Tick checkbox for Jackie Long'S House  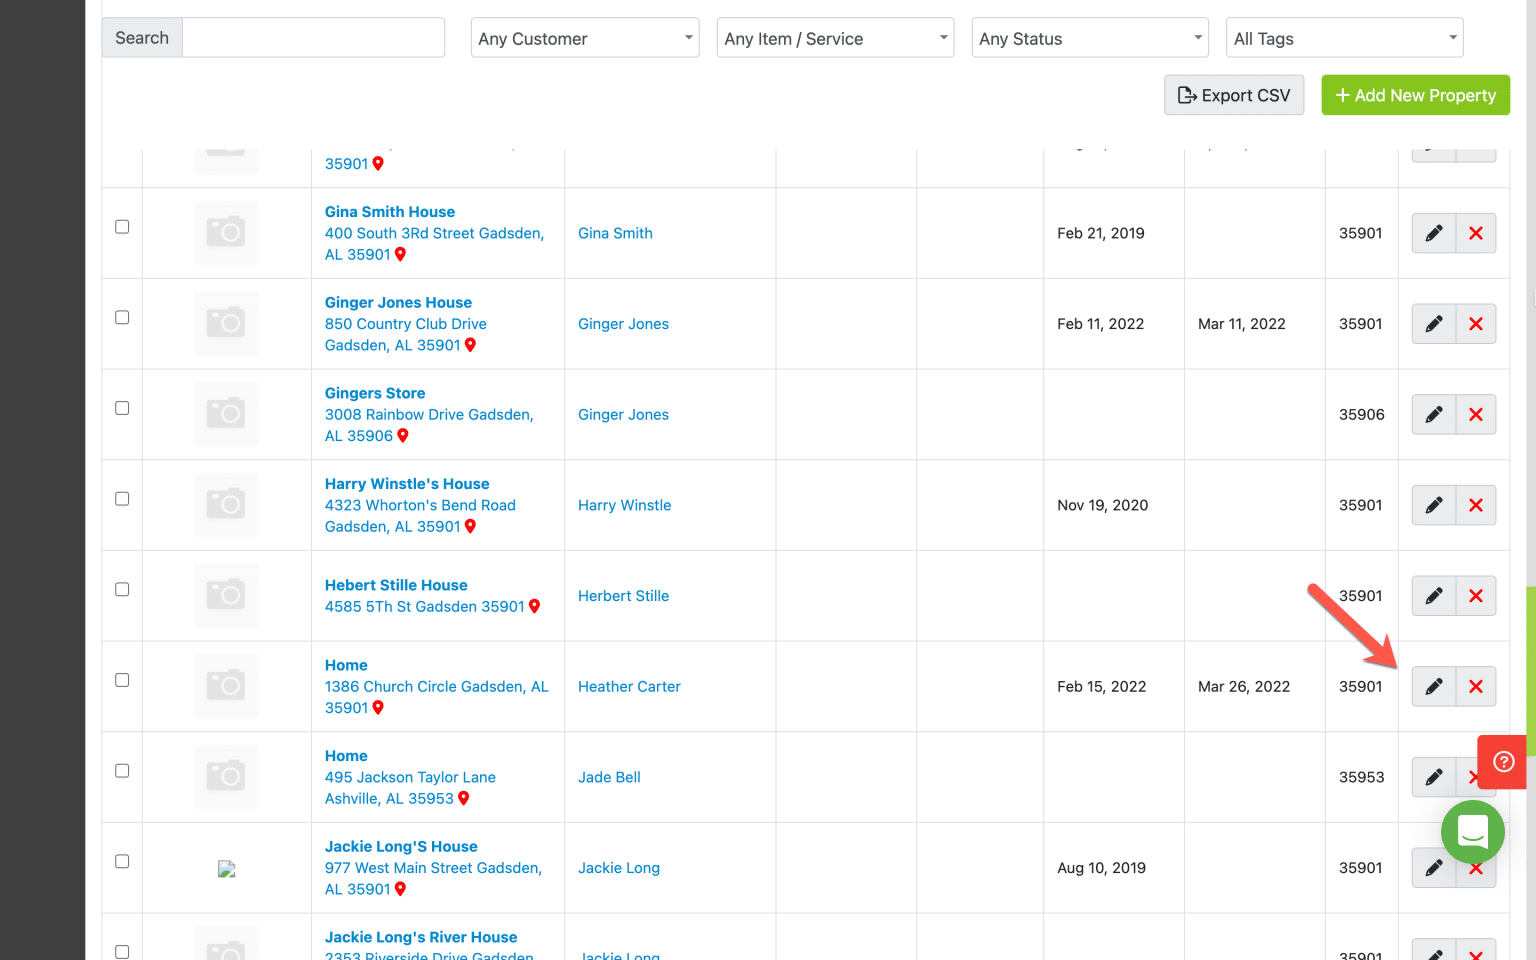tap(122, 861)
